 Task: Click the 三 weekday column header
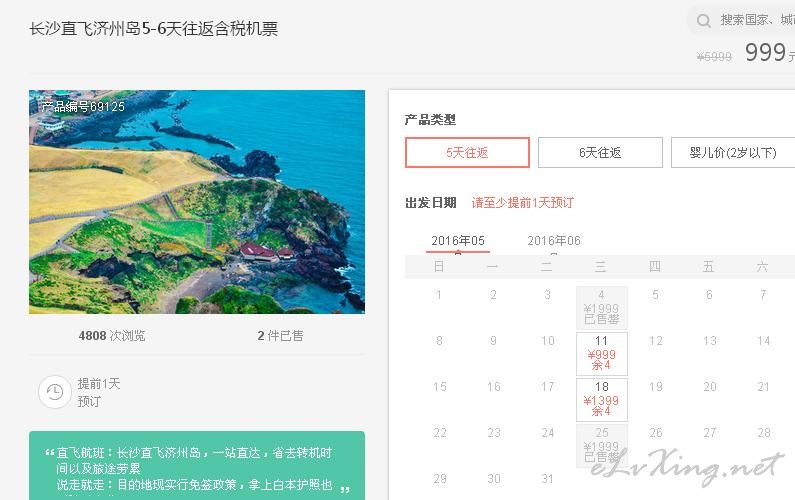[600, 267]
